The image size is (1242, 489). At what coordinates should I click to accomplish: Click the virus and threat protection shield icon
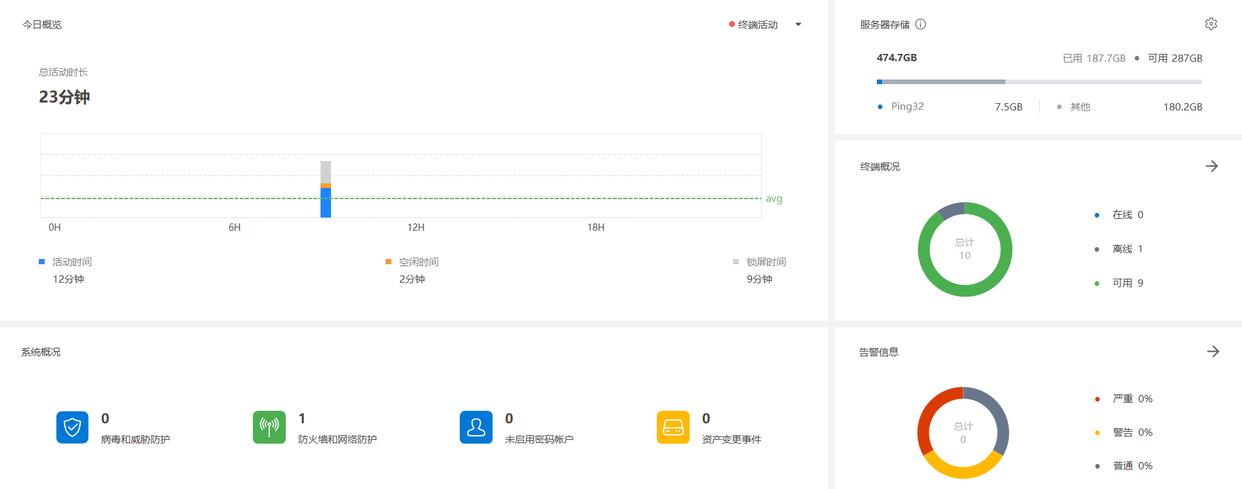72,427
